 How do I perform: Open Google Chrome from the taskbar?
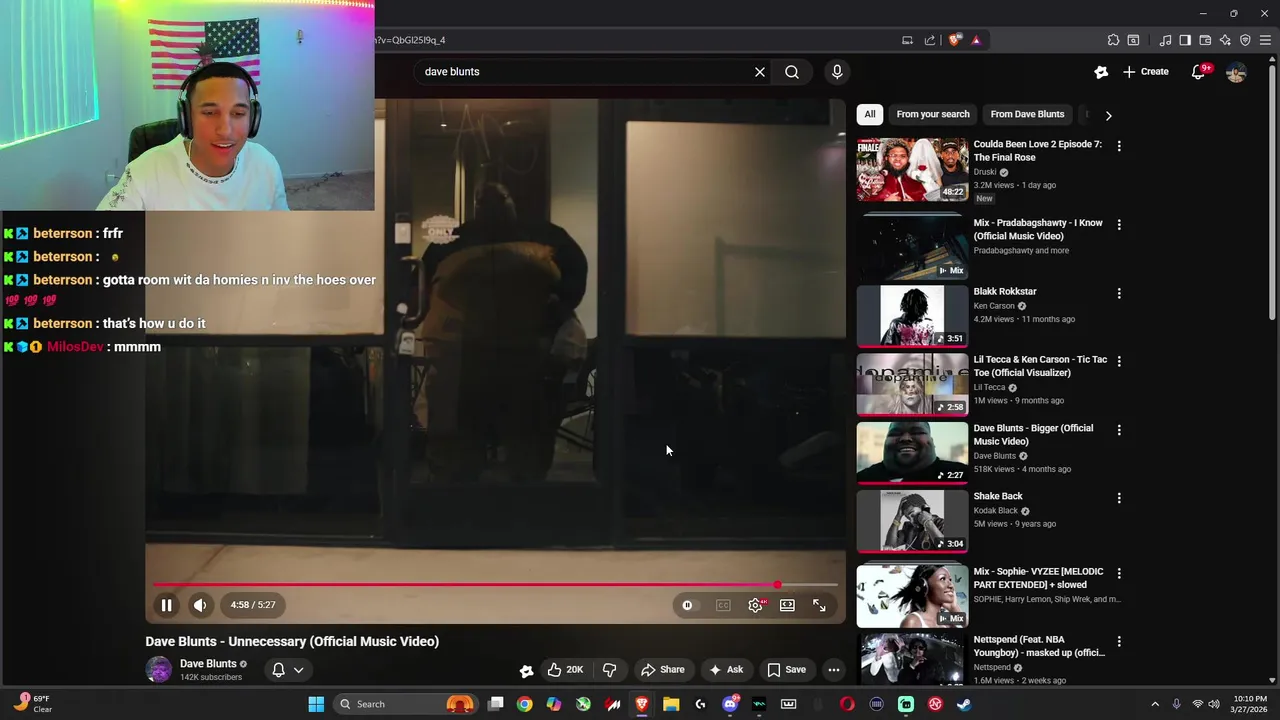[x=524, y=704]
